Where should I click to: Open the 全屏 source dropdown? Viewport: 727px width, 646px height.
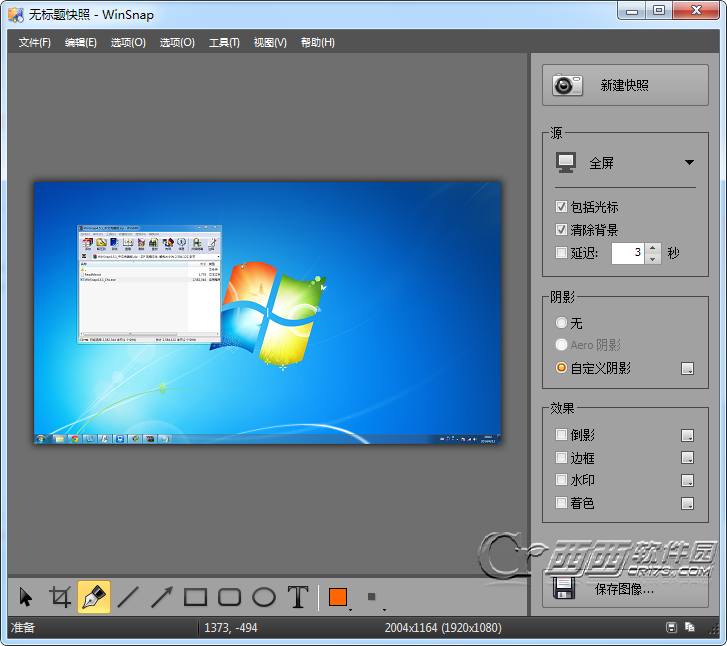pyautogui.click(x=625, y=163)
